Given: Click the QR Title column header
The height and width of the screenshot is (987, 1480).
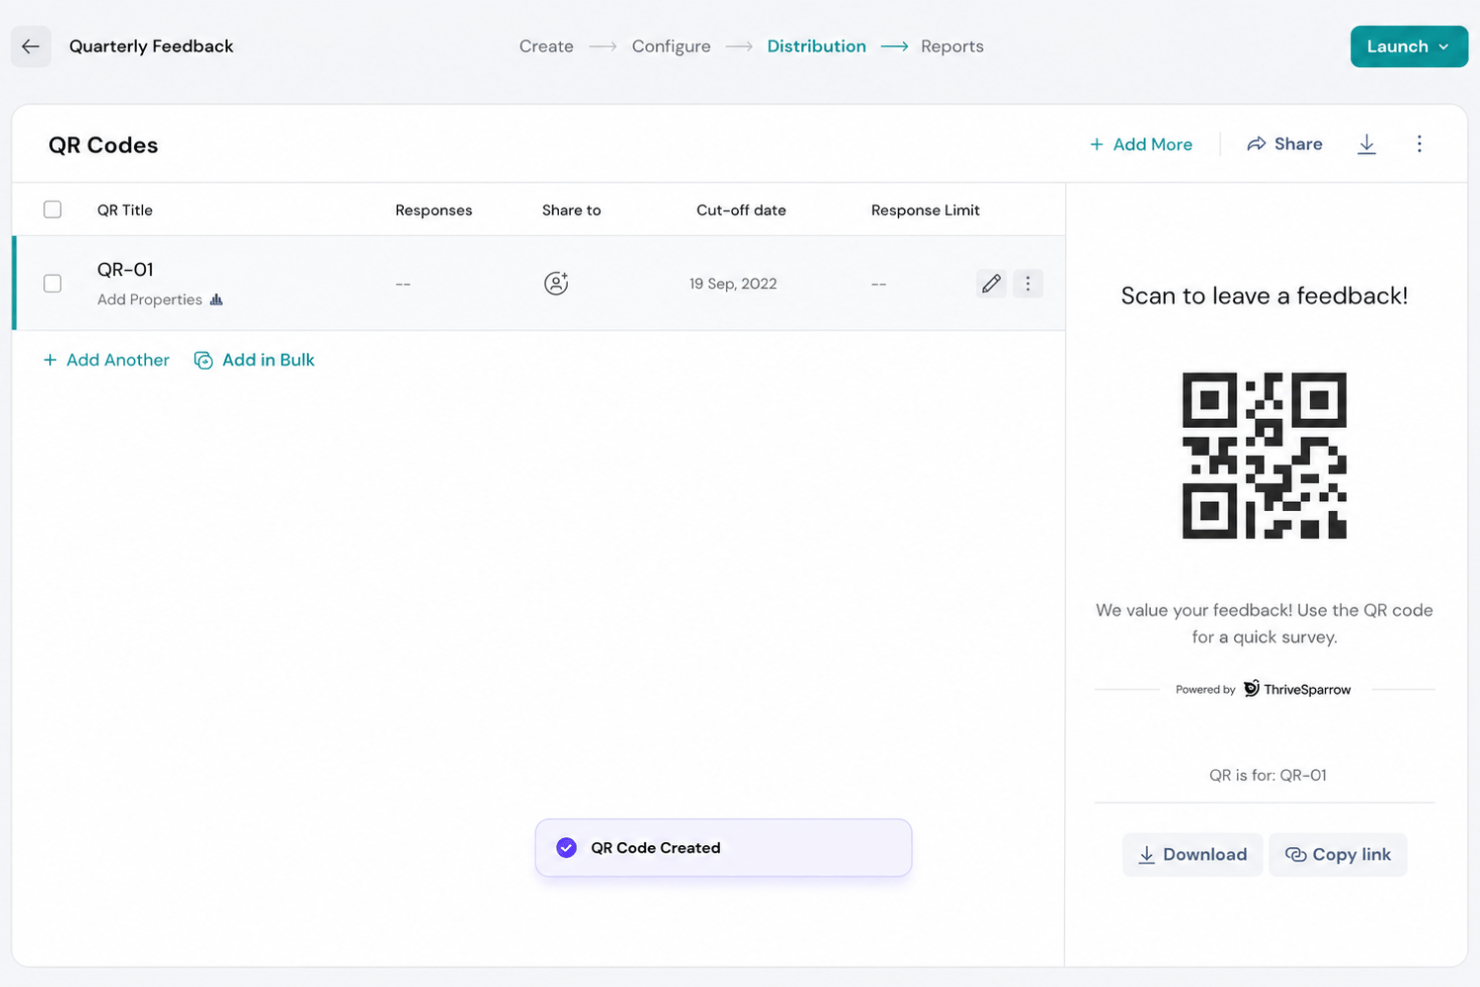Looking at the screenshot, I should [125, 210].
